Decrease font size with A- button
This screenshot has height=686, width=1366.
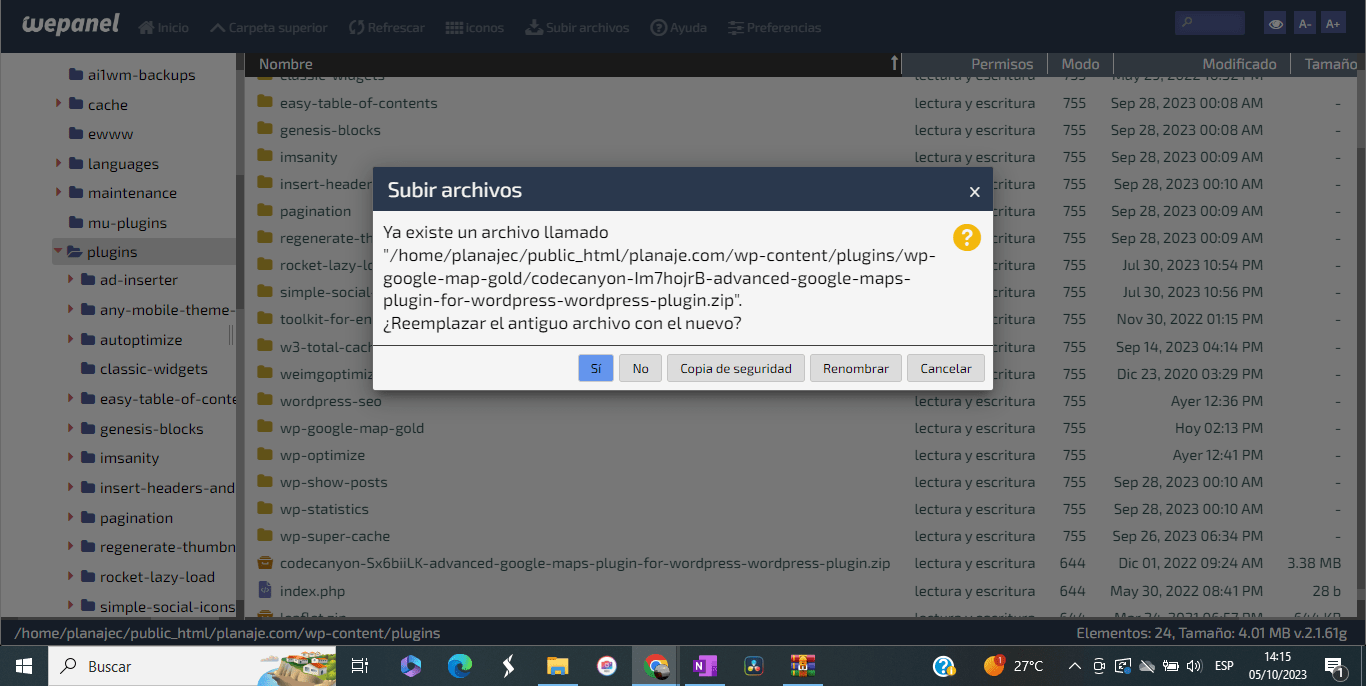point(1304,24)
